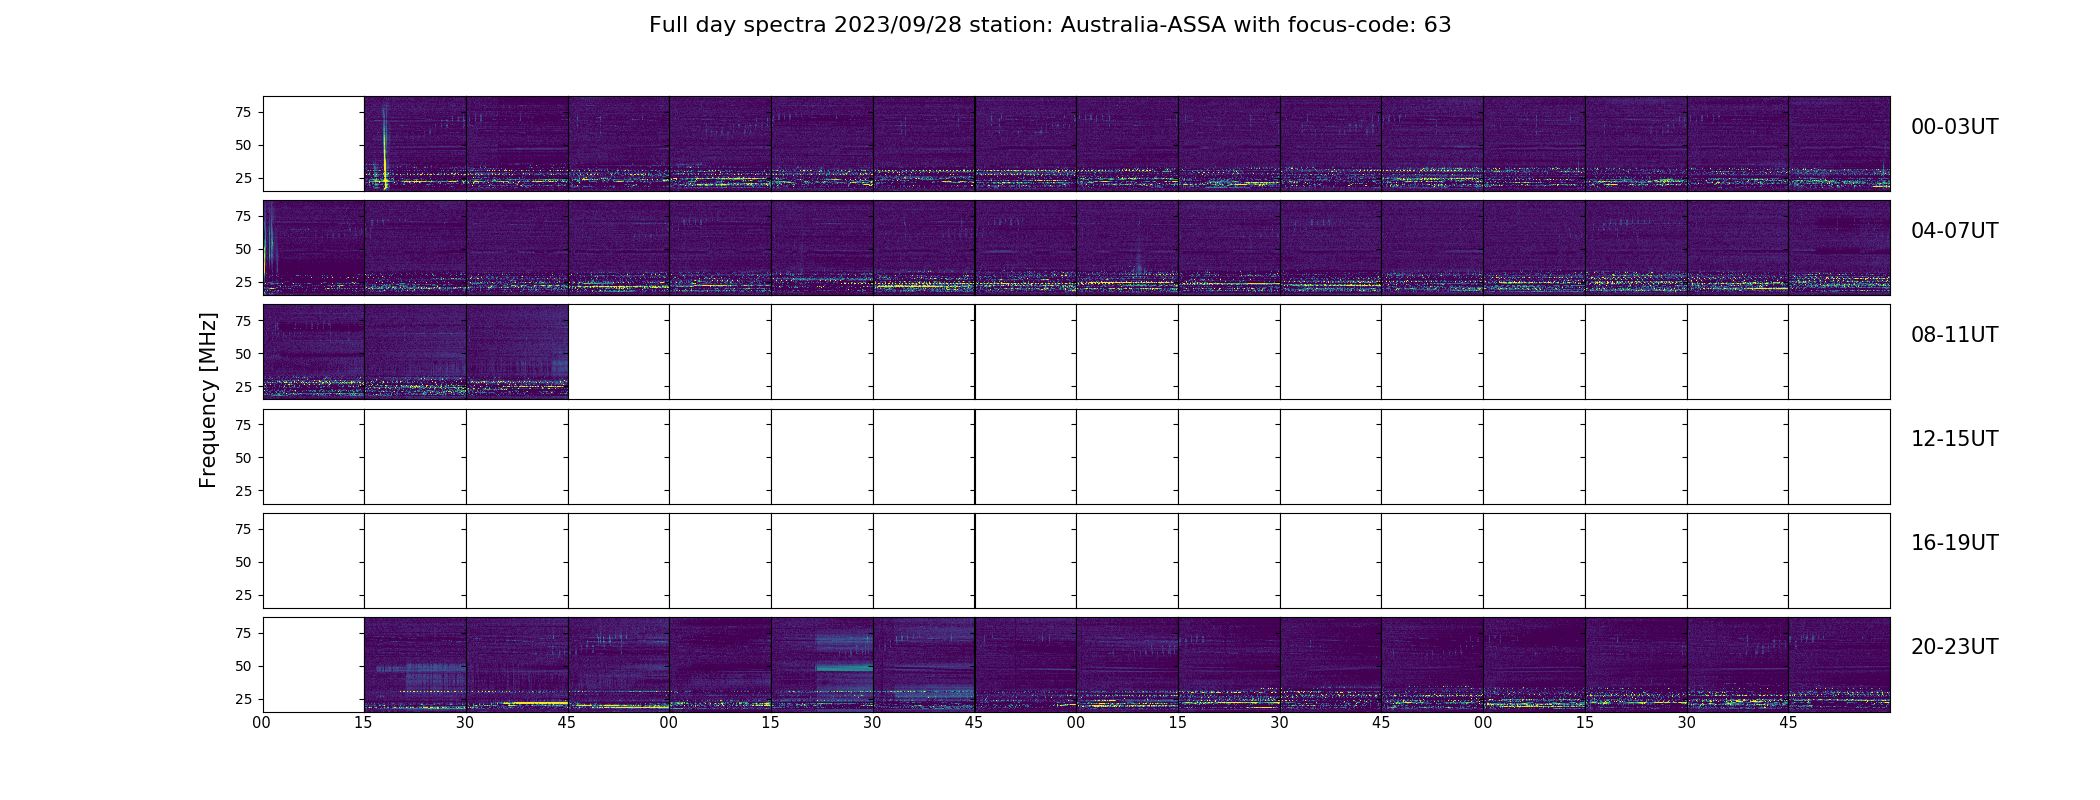Click the 25 tick of the 08-11UT row
The width and height of the screenshot is (2100, 800).
tap(243, 386)
